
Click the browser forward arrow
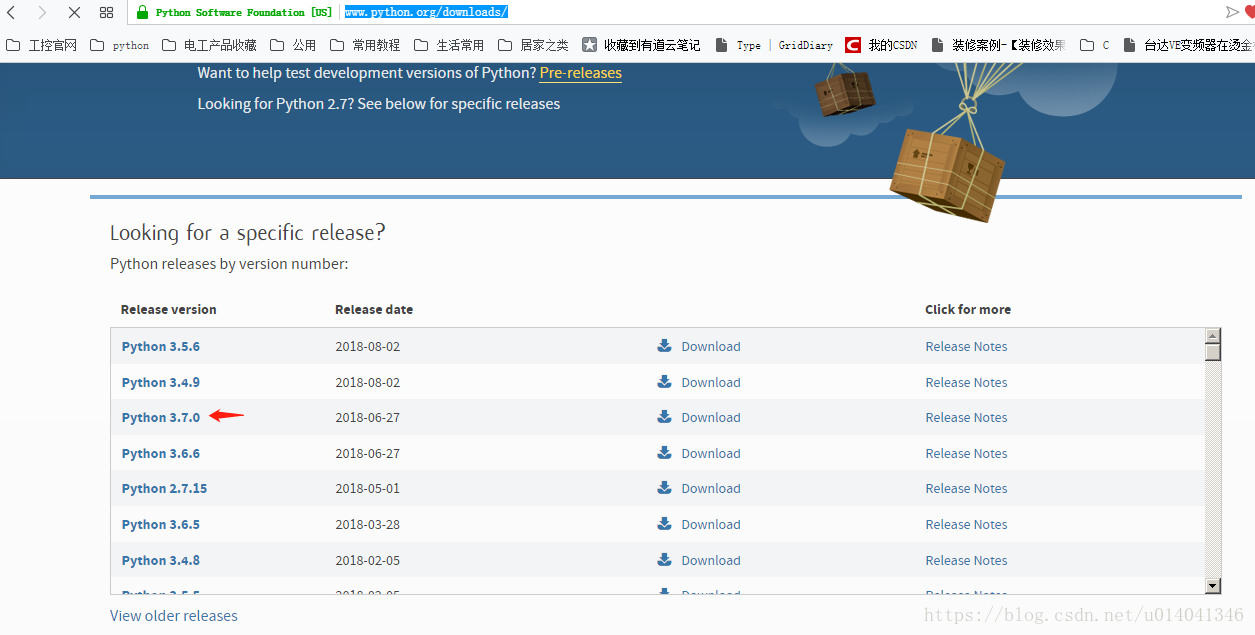(x=42, y=12)
